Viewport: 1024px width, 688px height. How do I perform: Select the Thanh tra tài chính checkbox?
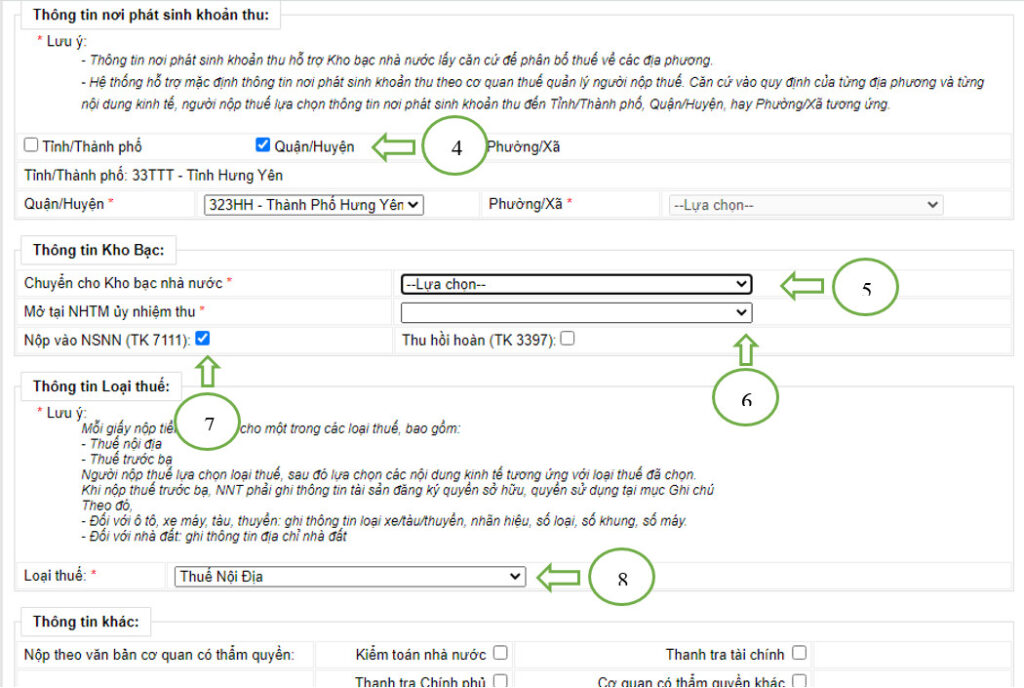click(799, 654)
